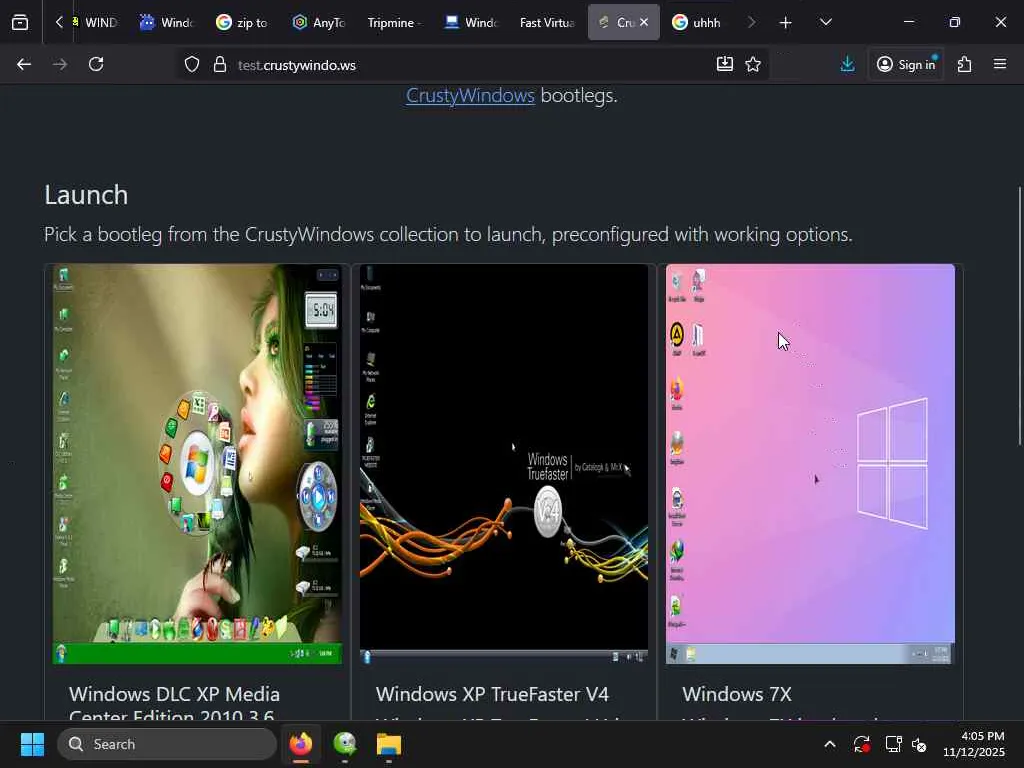Select the Windows 7X title text
The image size is (1024, 768).
pyautogui.click(x=737, y=694)
